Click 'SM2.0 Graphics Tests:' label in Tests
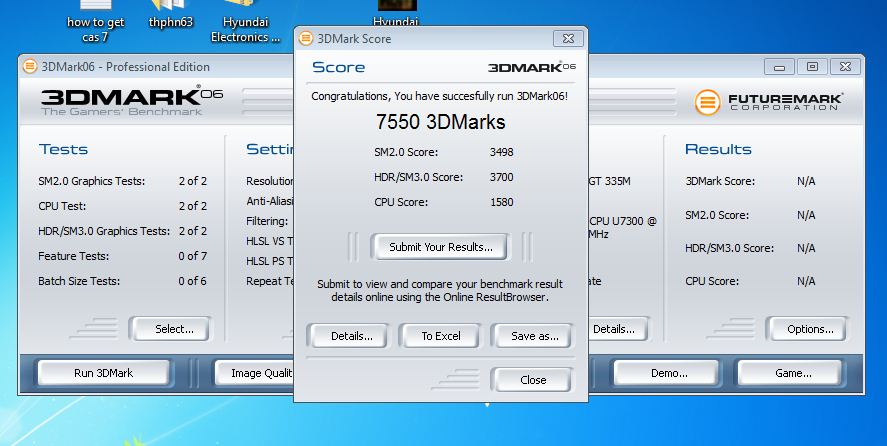 point(92,181)
